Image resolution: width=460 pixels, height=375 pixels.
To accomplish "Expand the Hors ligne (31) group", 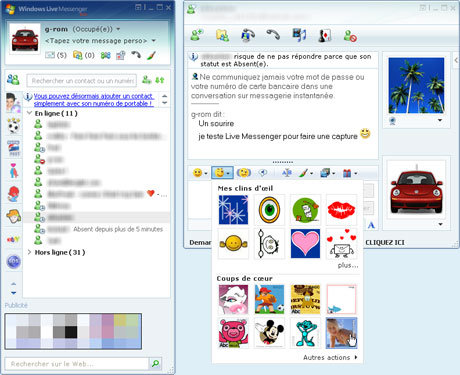I will [29, 252].
